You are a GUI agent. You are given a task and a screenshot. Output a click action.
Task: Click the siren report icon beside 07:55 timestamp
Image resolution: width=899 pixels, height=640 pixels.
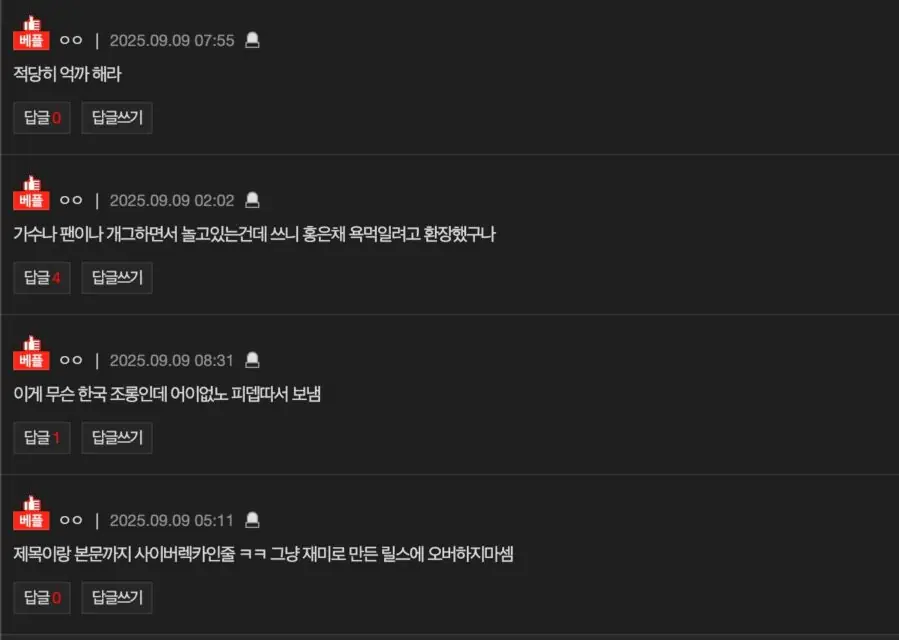coord(252,40)
